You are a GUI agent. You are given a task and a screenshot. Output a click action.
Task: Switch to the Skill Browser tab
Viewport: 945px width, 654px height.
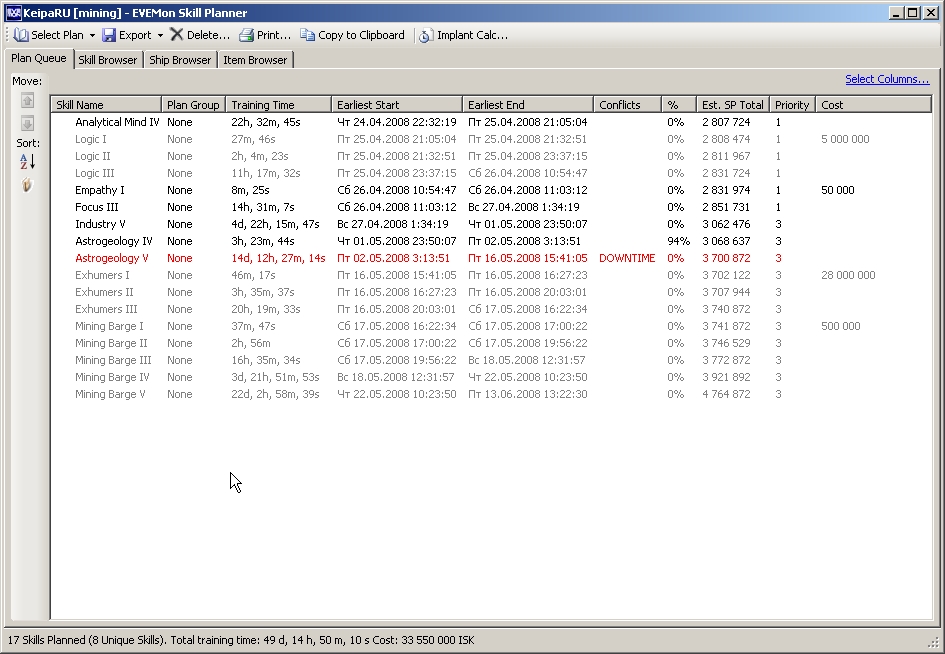click(x=108, y=60)
